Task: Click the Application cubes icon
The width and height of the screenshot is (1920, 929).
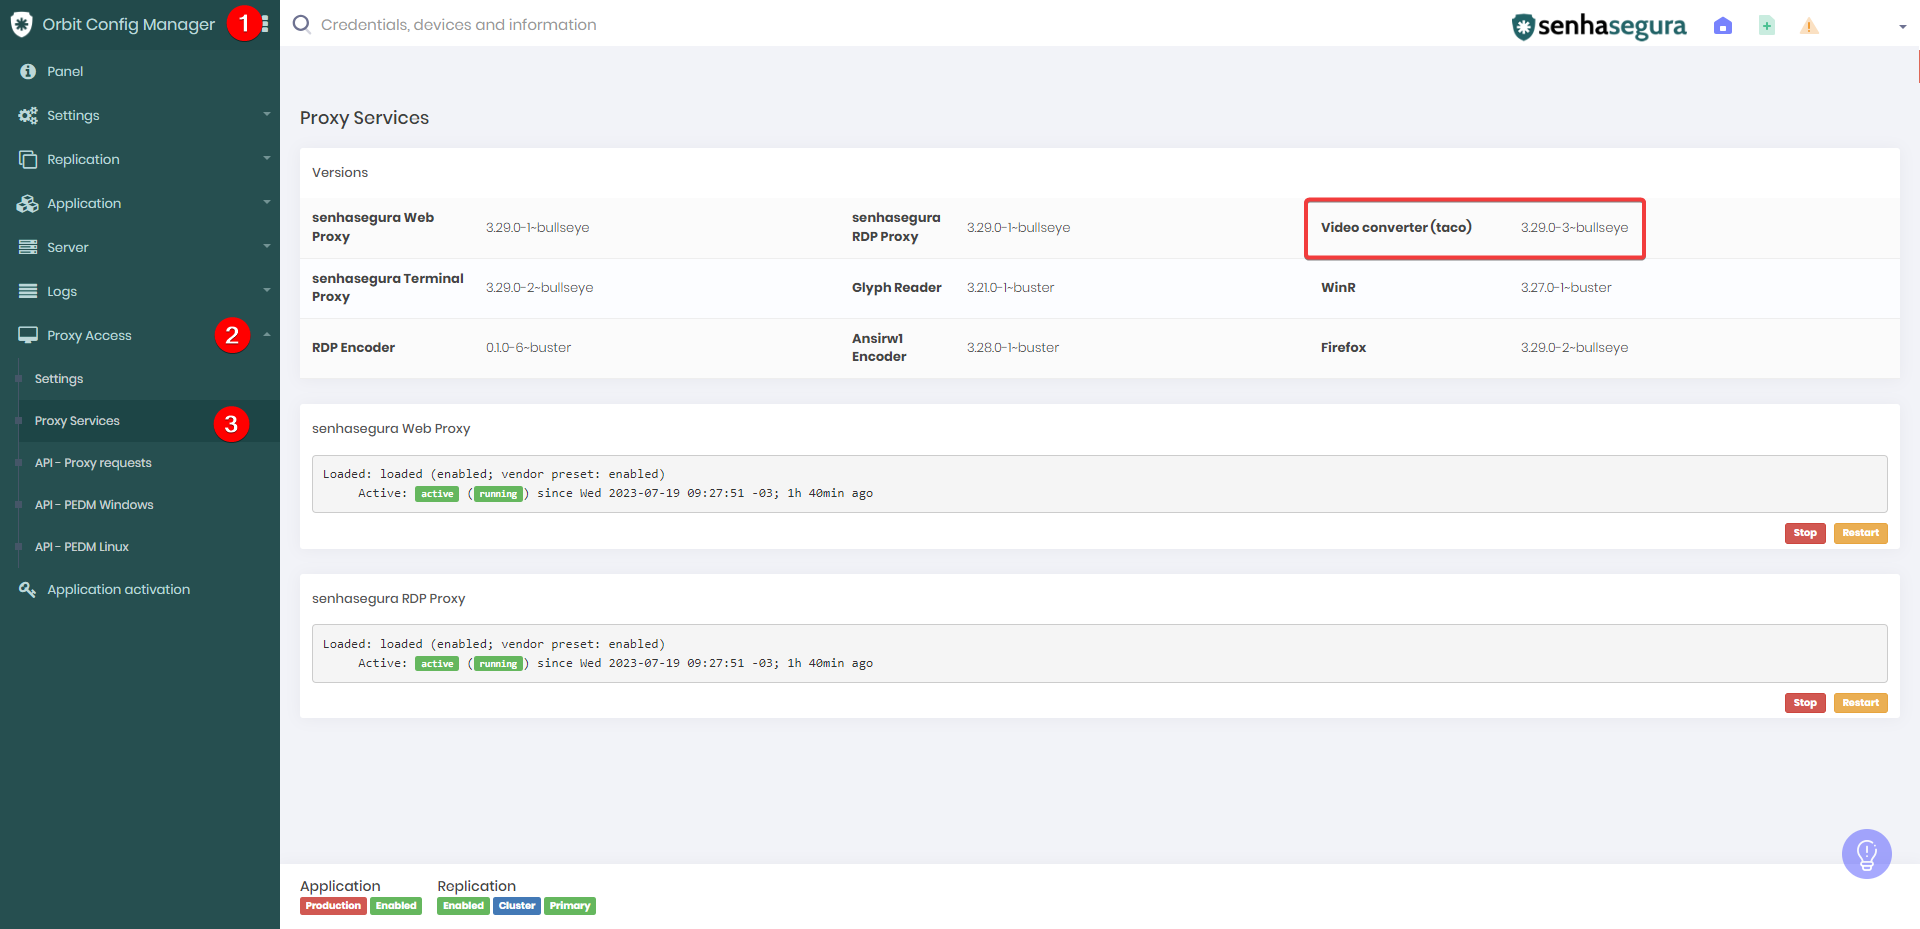Action: [x=28, y=203]
